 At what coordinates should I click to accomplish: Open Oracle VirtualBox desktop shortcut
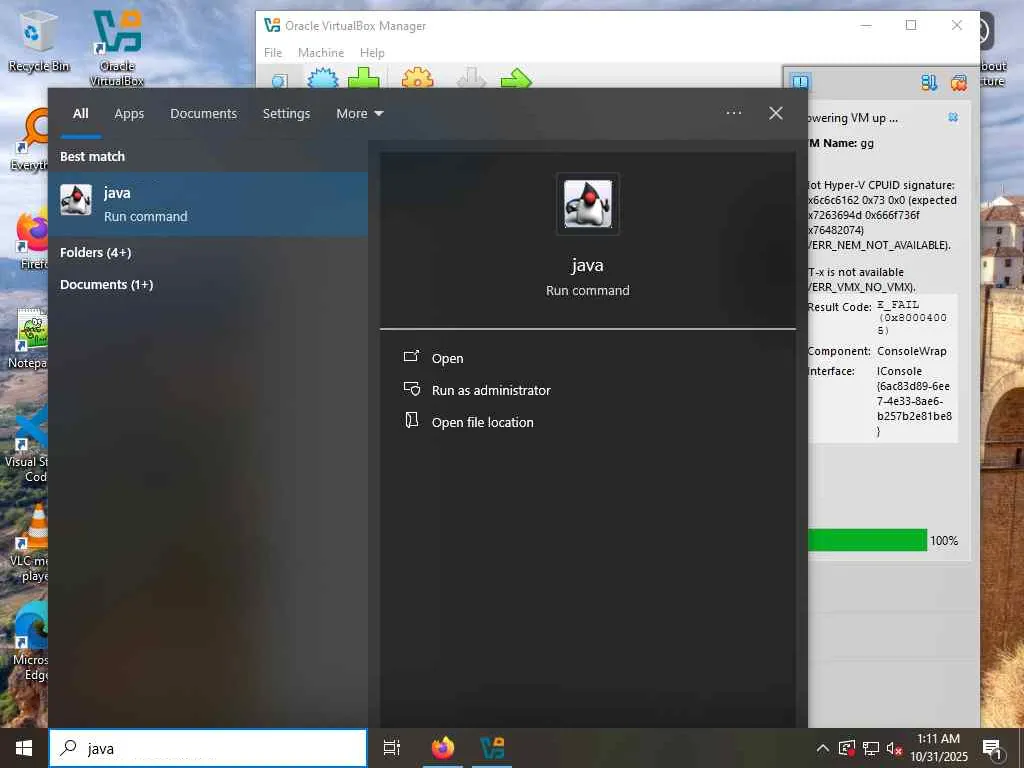(x=117, y=48)
